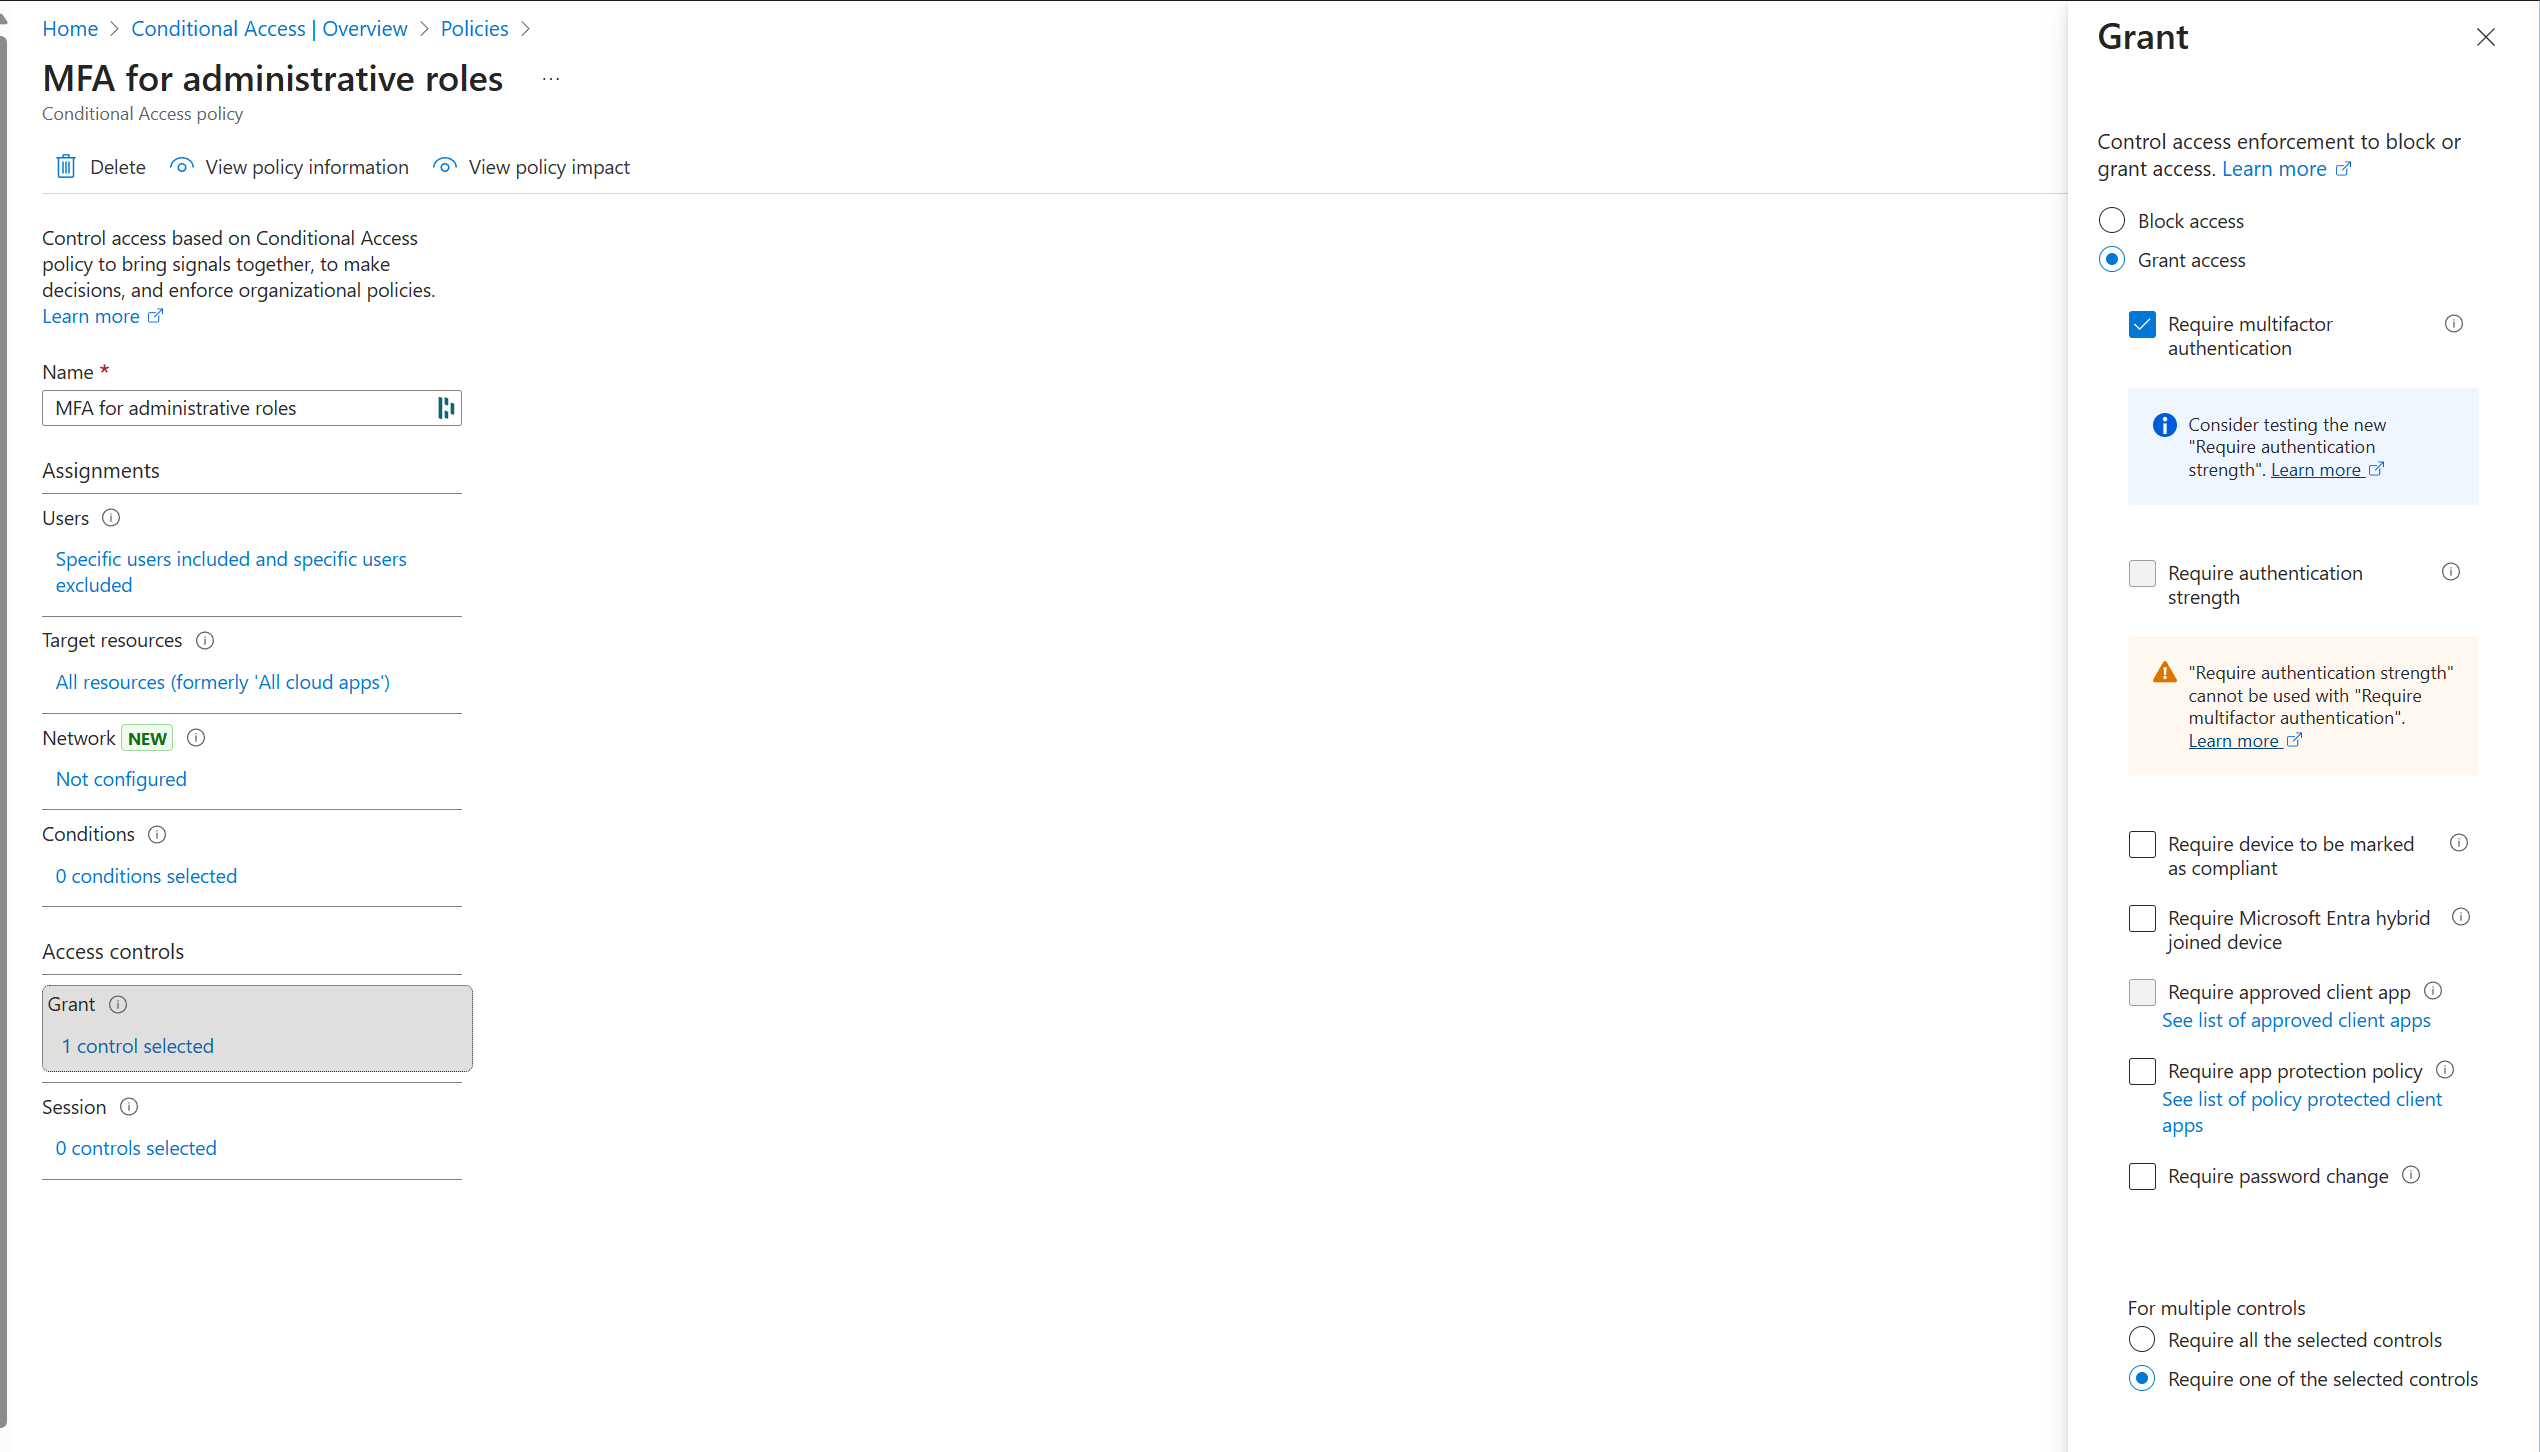This screenshot has height=1452, width=2540.
Task: Open 0 conditions selected link
Action: click(x=146, y=877)
